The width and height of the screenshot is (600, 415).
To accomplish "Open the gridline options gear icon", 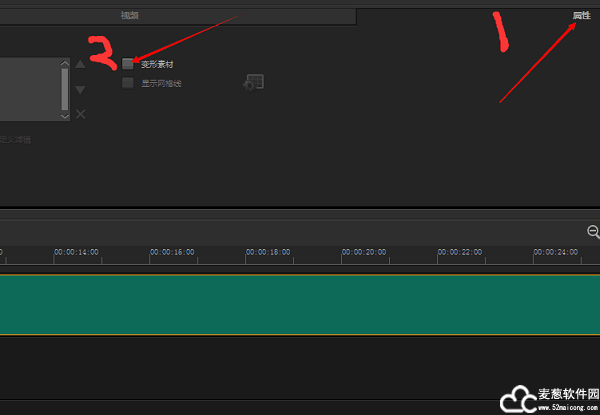I will (254, 83).
